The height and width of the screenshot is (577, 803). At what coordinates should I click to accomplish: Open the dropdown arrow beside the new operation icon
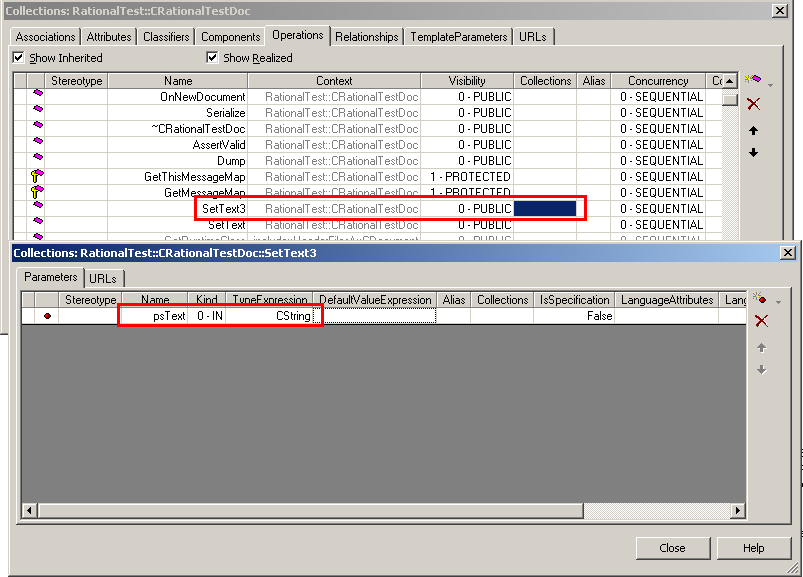coord(771,85)
